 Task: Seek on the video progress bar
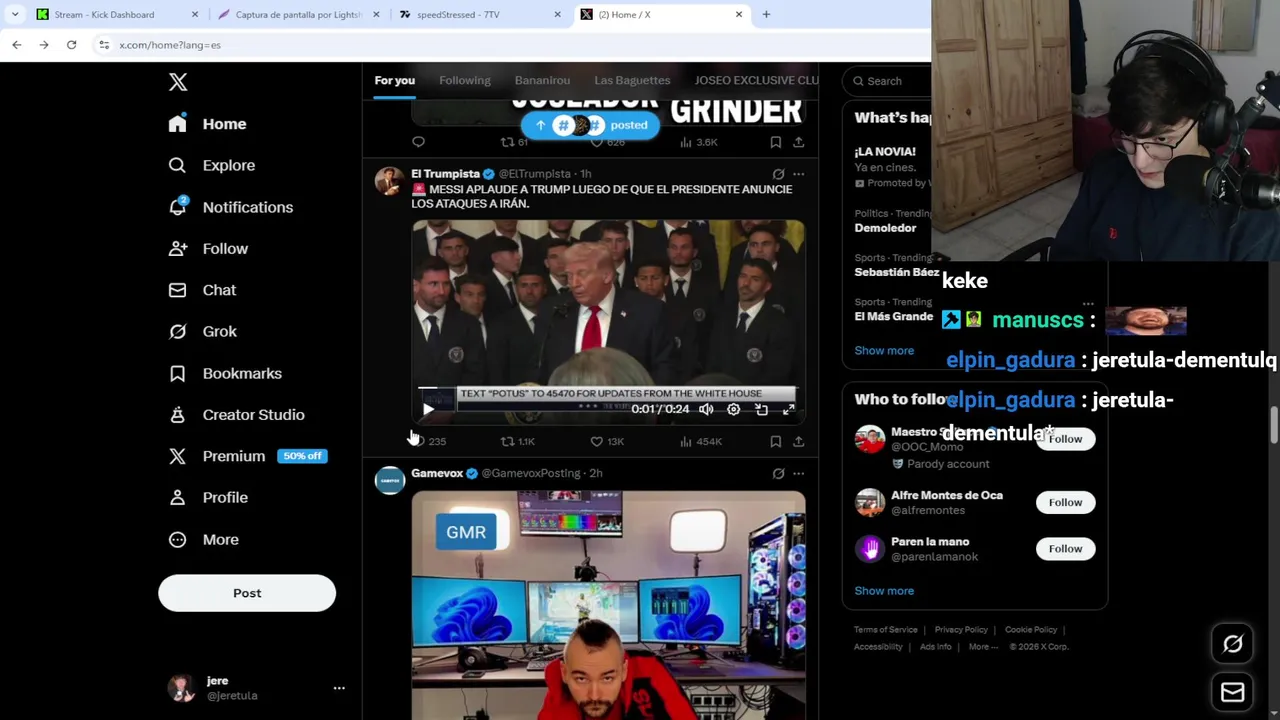[607, 388]
